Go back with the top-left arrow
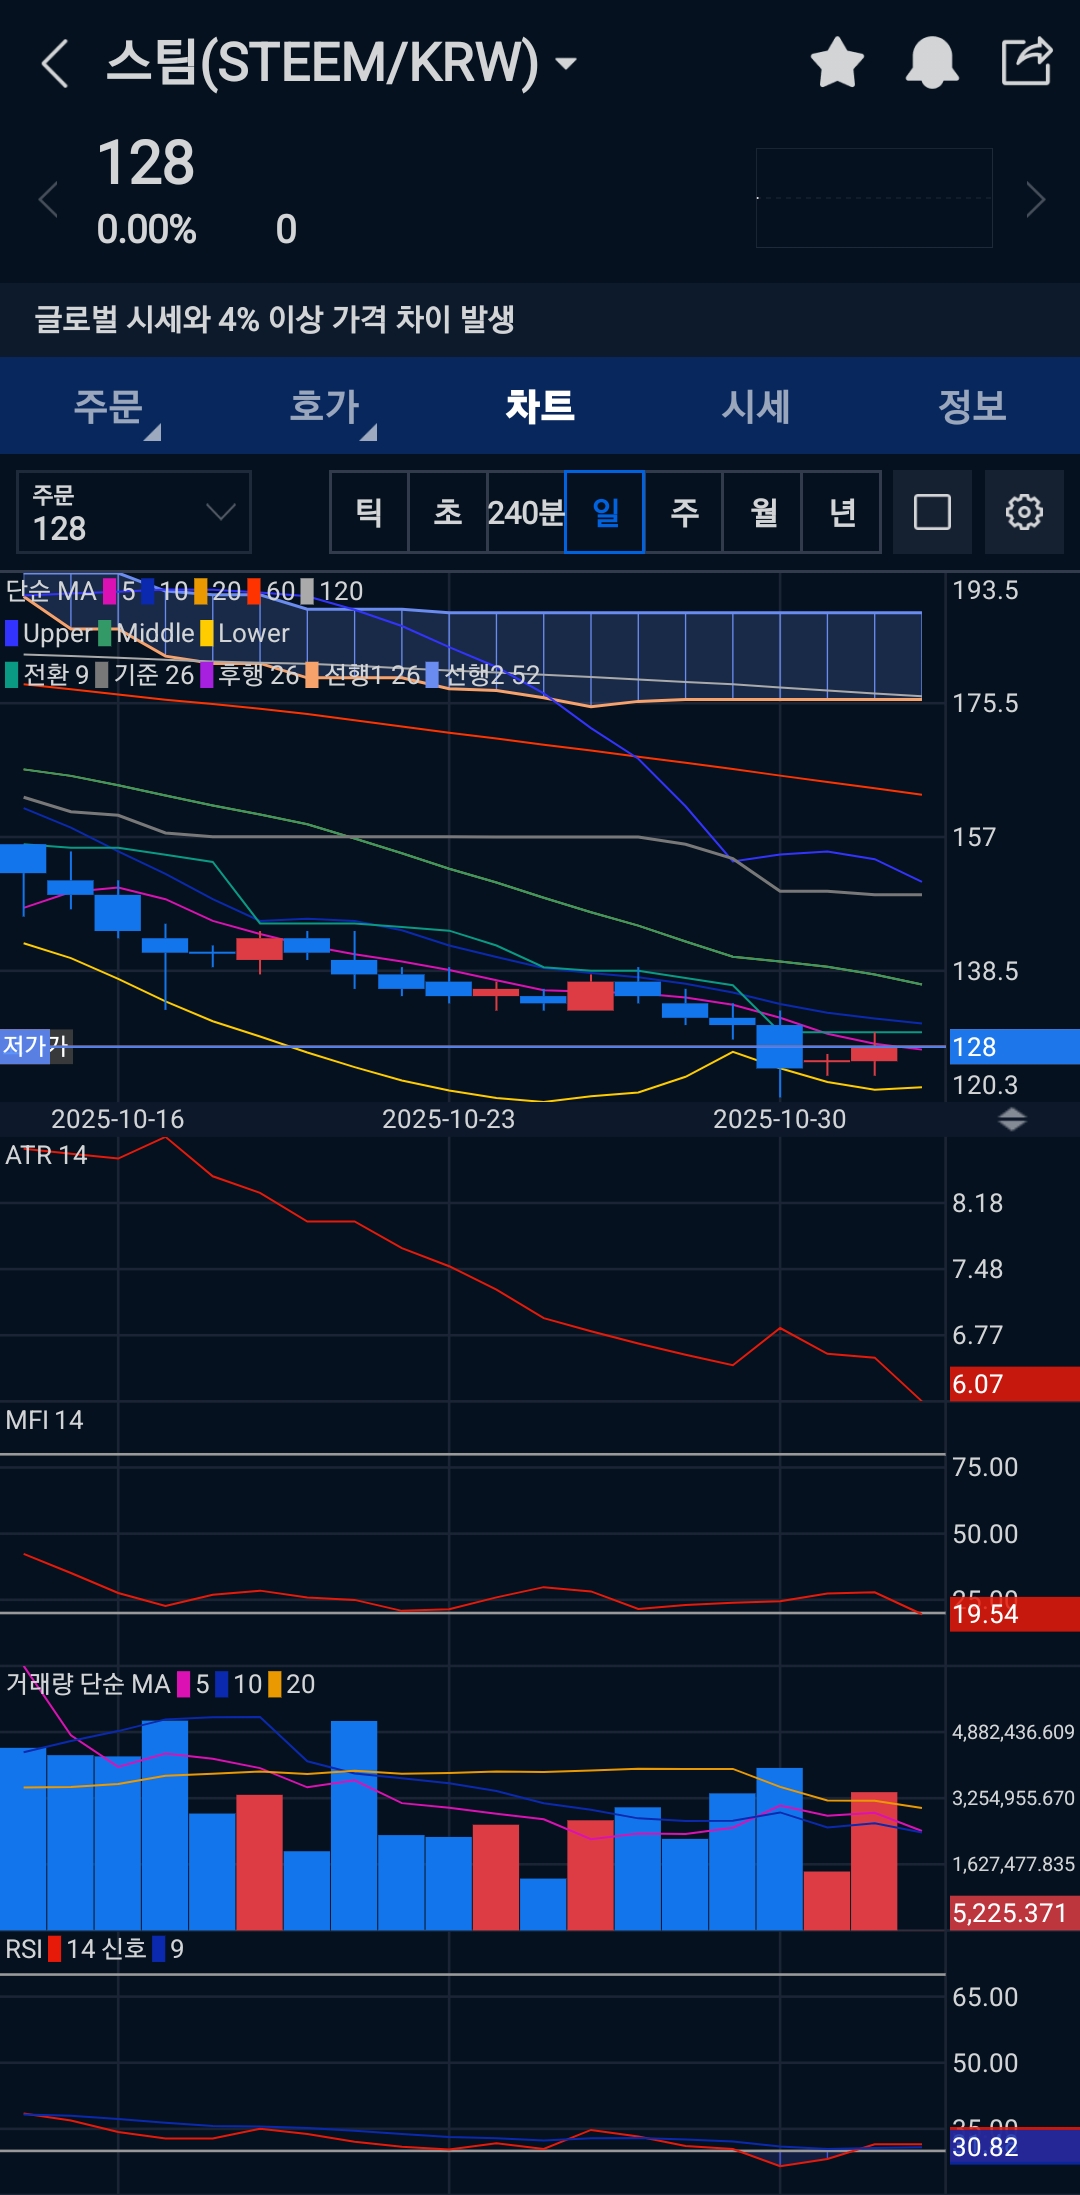Screen dimensions: 1080x2195 point(55,63)
